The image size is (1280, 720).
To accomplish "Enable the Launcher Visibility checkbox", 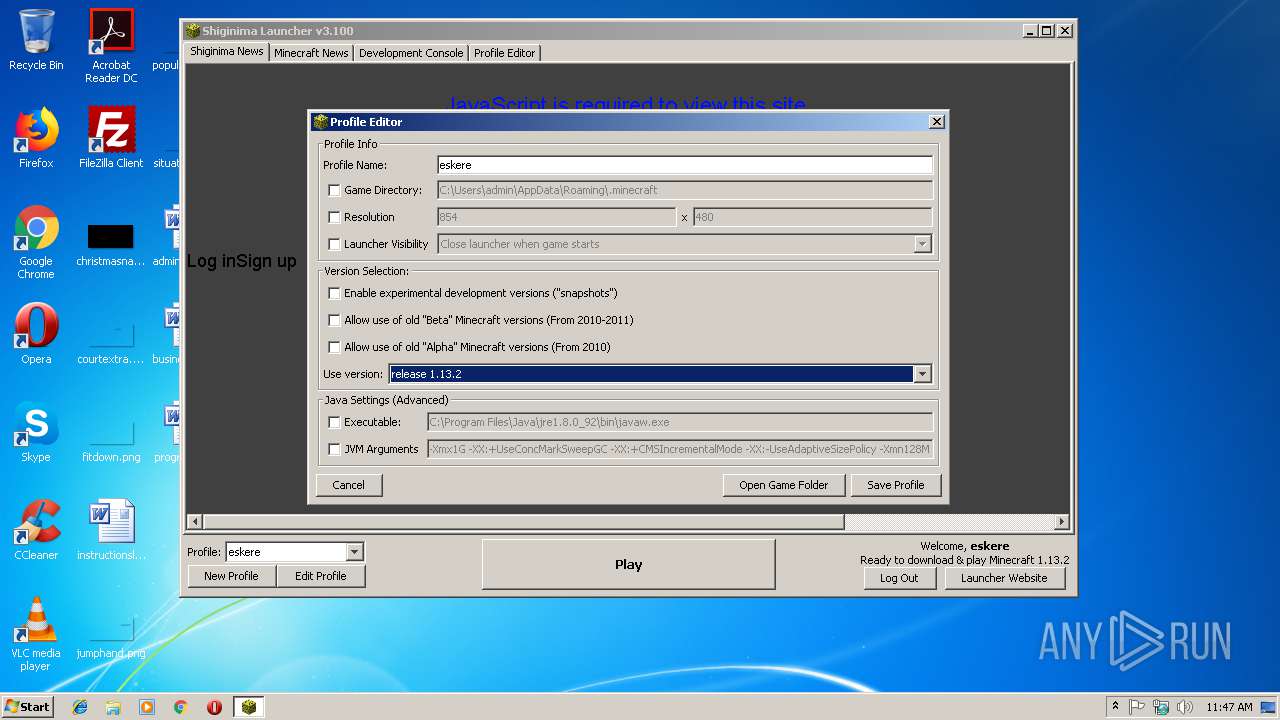I will [334, 244].
